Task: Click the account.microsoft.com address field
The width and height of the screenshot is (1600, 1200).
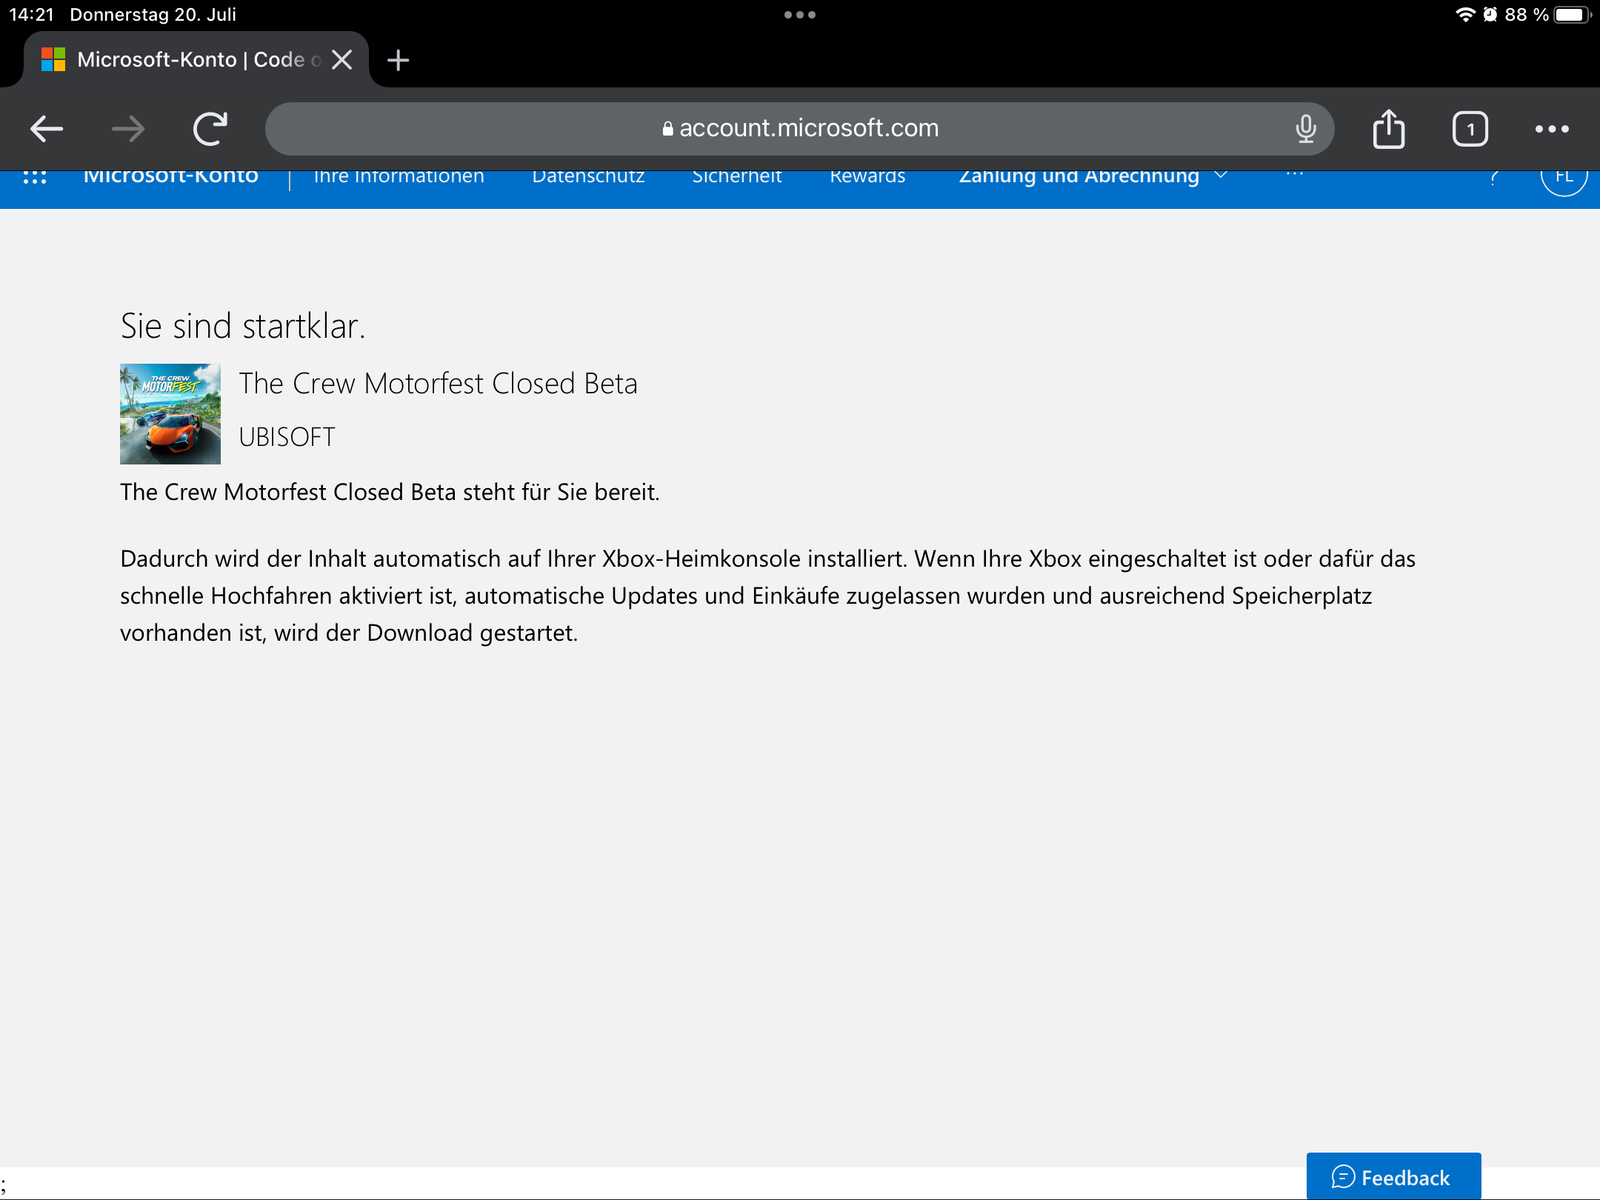Action: click(799, 128)
